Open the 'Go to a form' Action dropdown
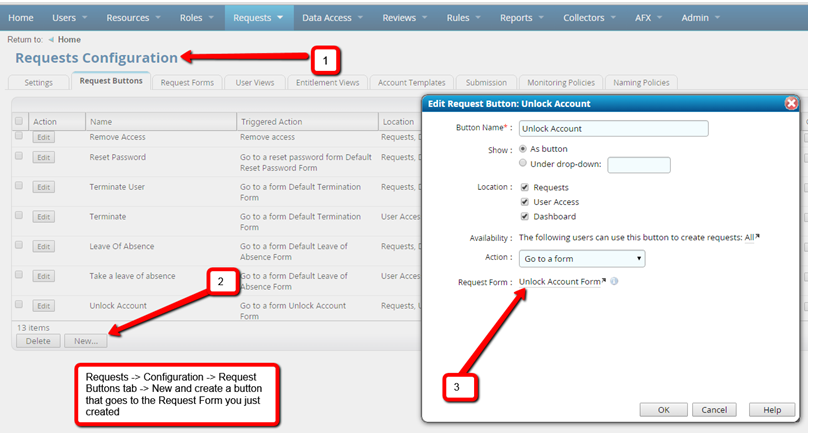This screenshot has height=436, width=813. click(x=581, y=259)
